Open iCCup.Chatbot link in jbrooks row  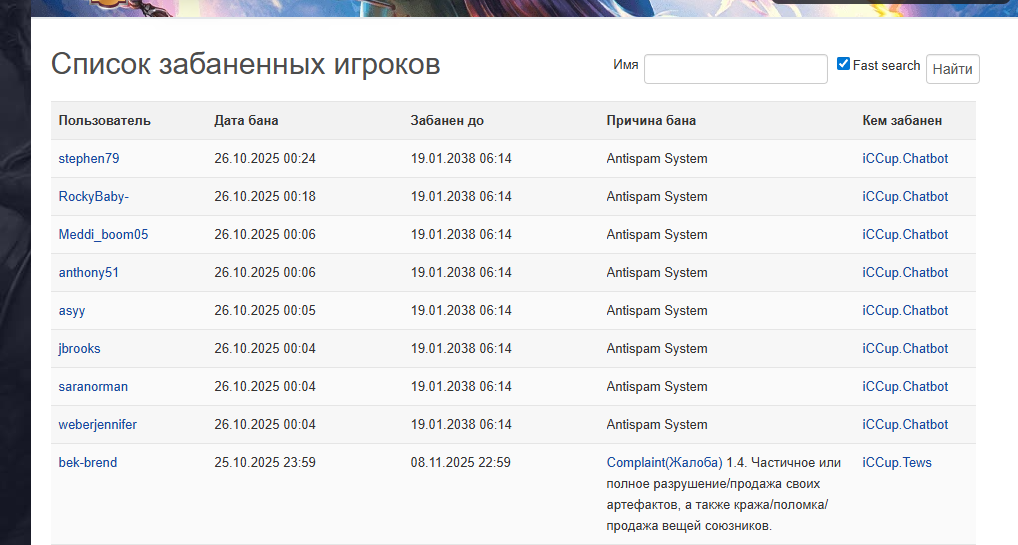coord(905,349)
